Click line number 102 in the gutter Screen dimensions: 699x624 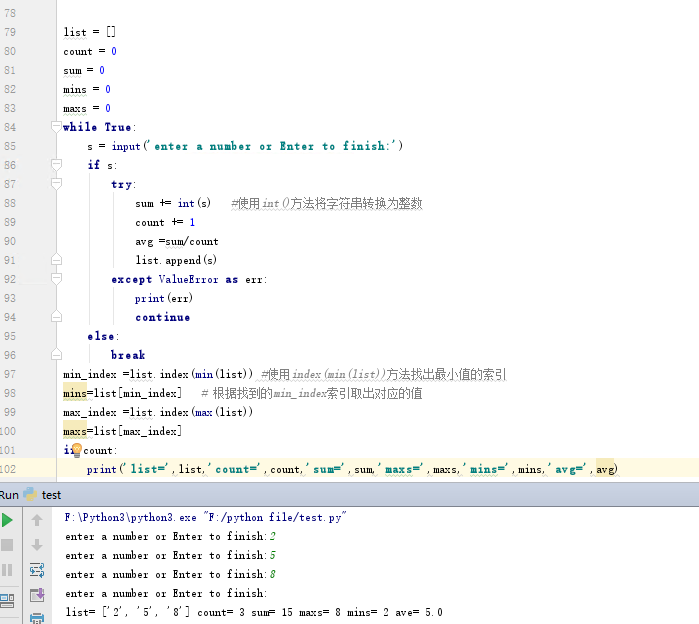[x=8, y=469]
